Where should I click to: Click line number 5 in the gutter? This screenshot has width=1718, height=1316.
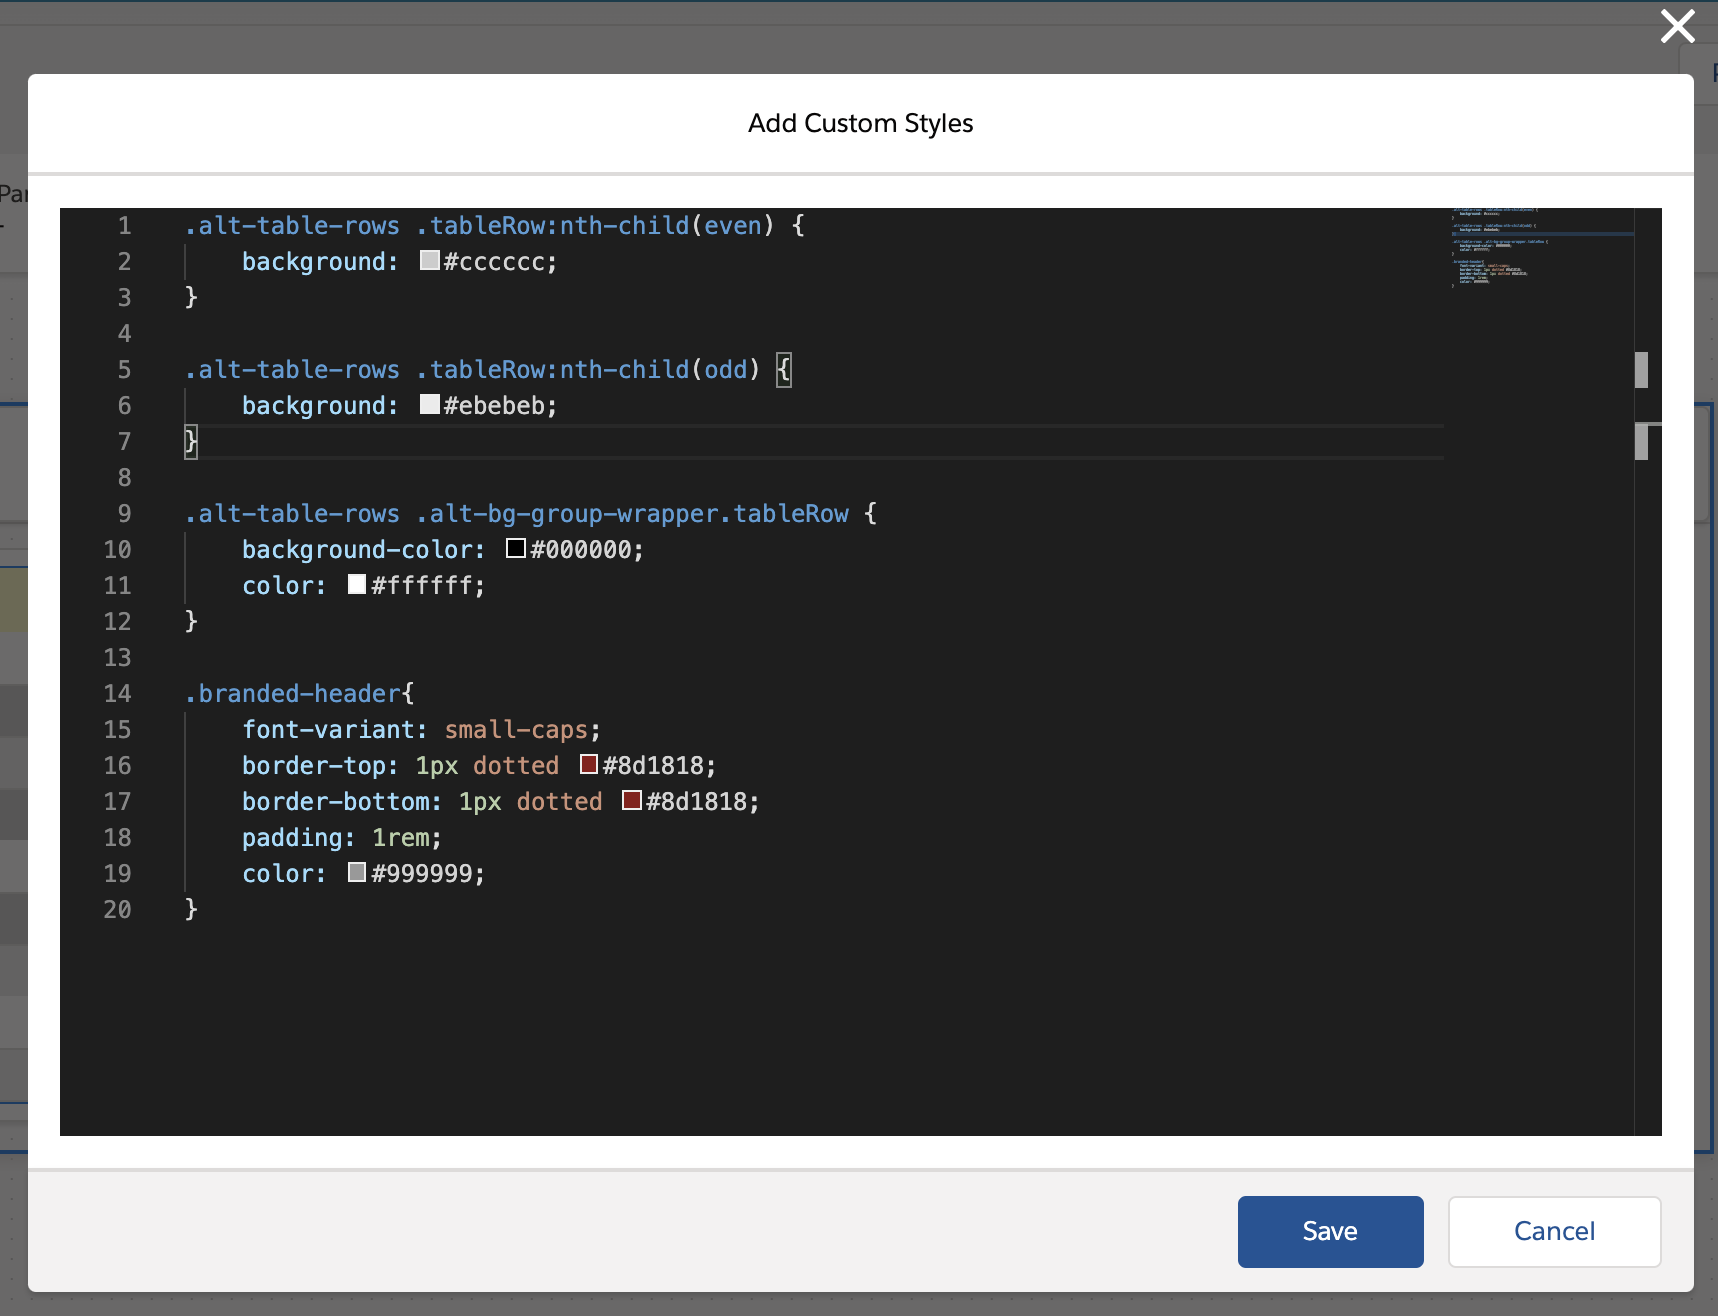point(125,370)
